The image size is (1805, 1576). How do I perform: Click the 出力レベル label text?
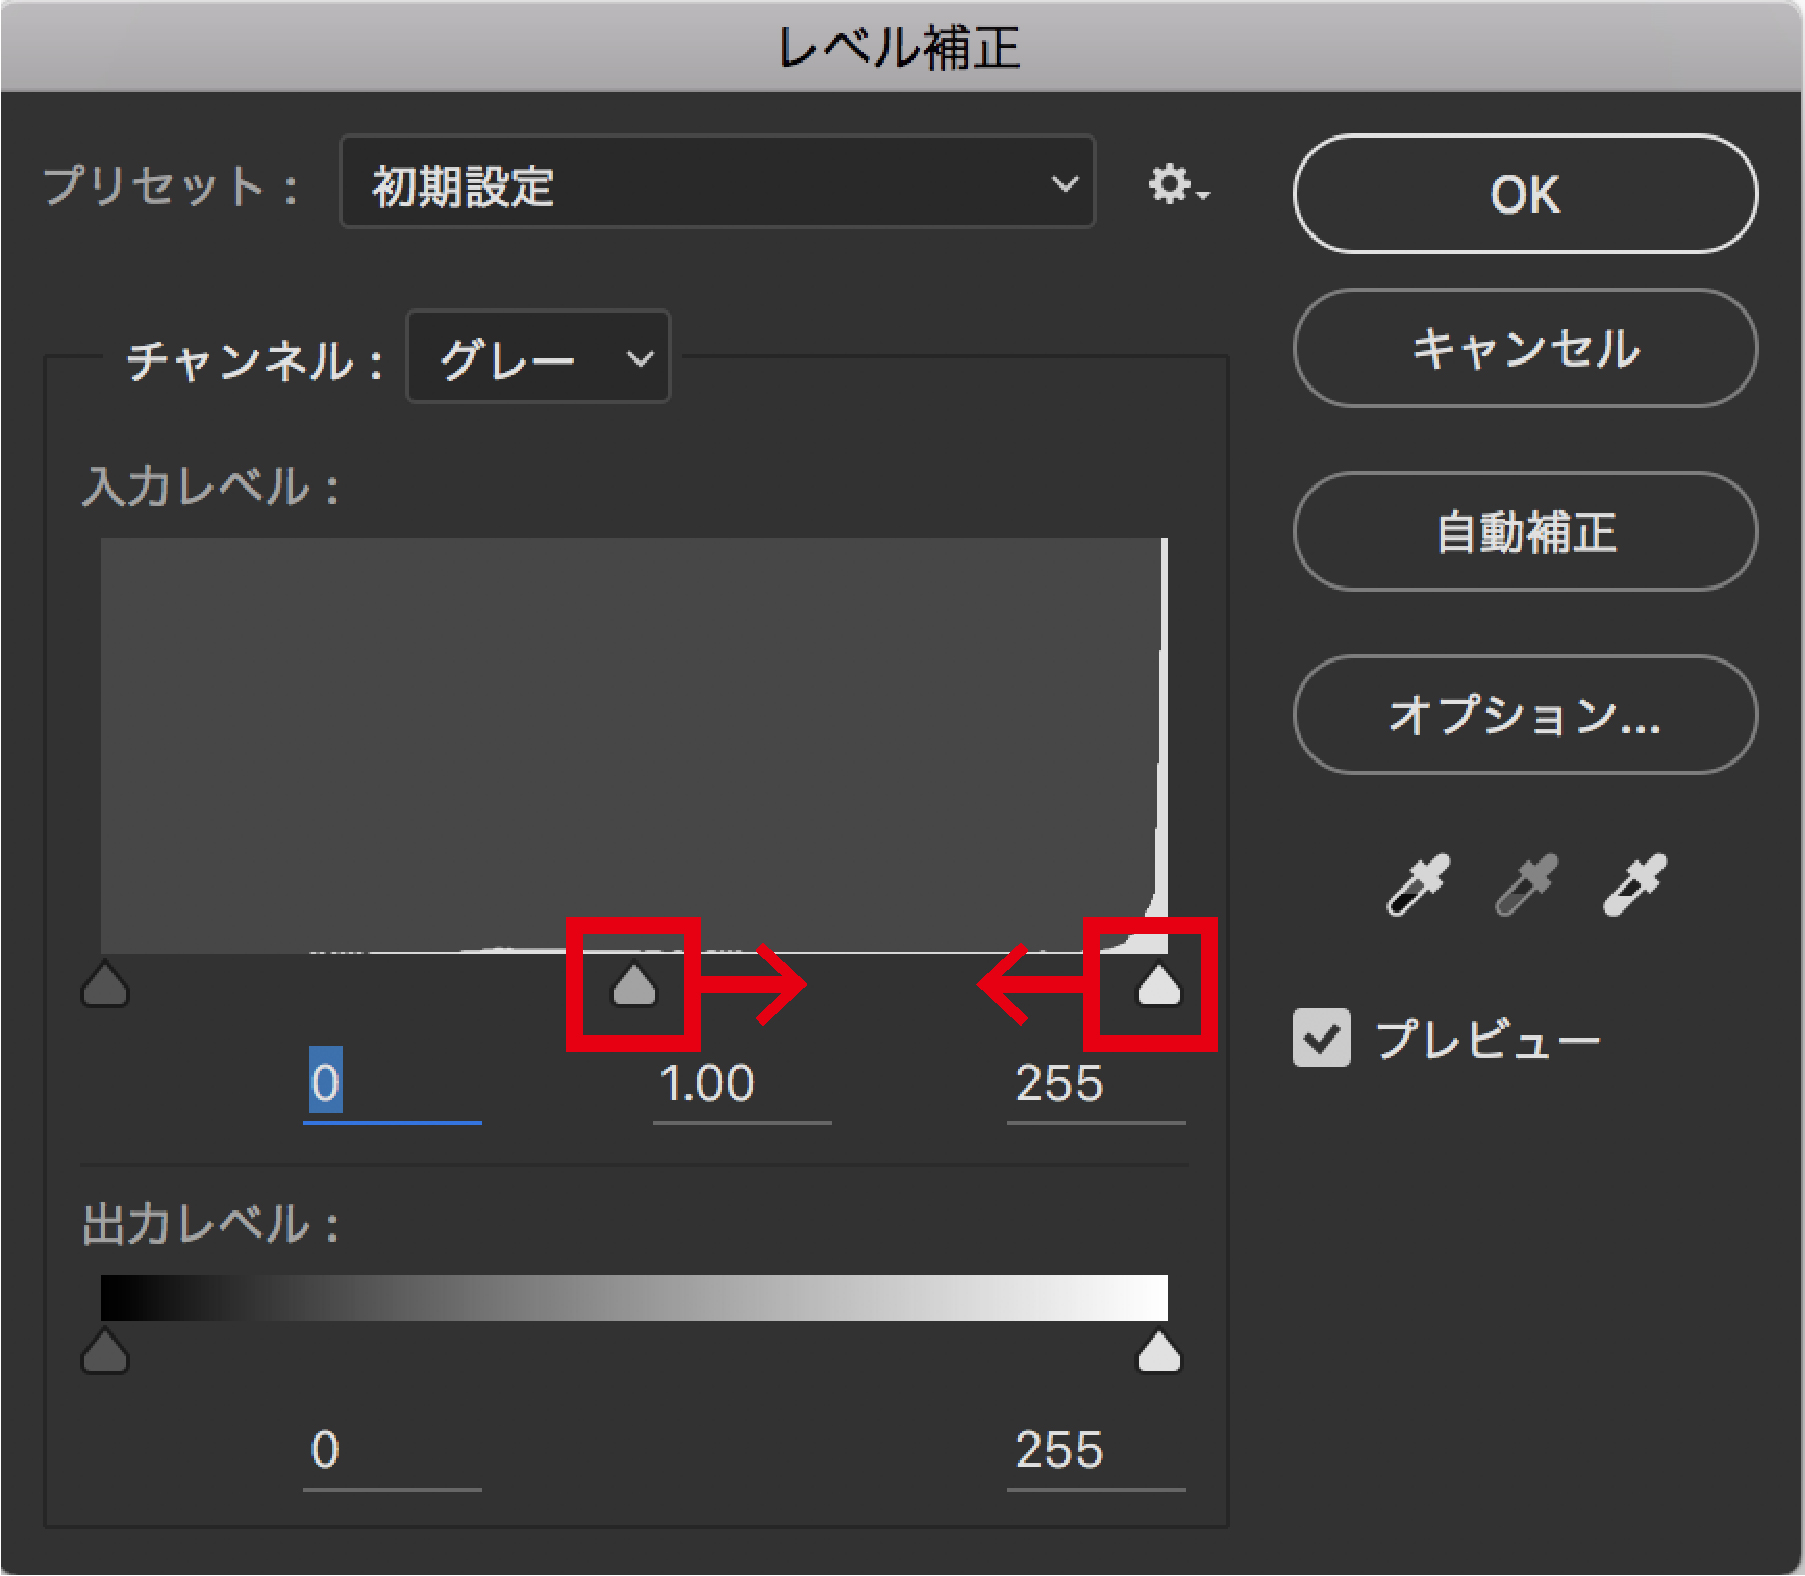[211, 1225]
